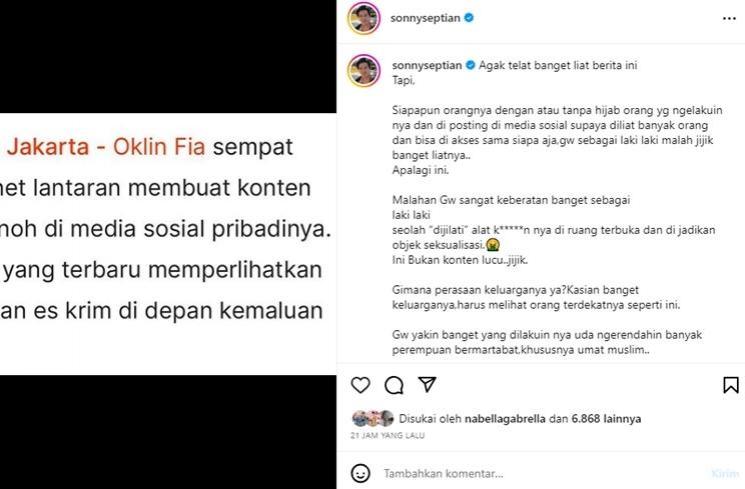This screenshot has width=745, height=489.
Task: Open the emoji picker smiley icon
Action: pos(361,473)
